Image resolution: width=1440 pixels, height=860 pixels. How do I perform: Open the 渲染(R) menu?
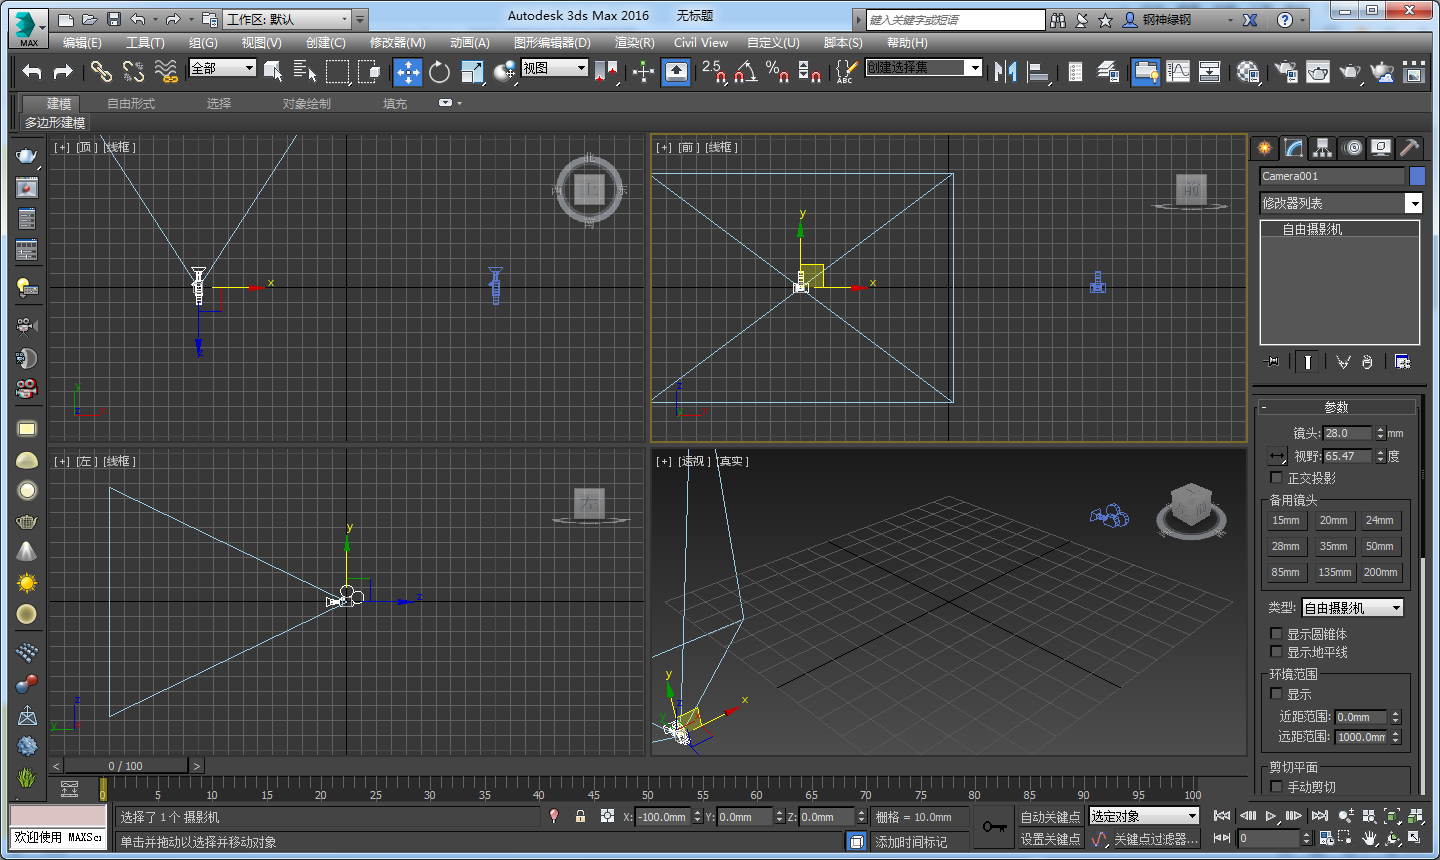pyautogui.click(x=635, y=43)
